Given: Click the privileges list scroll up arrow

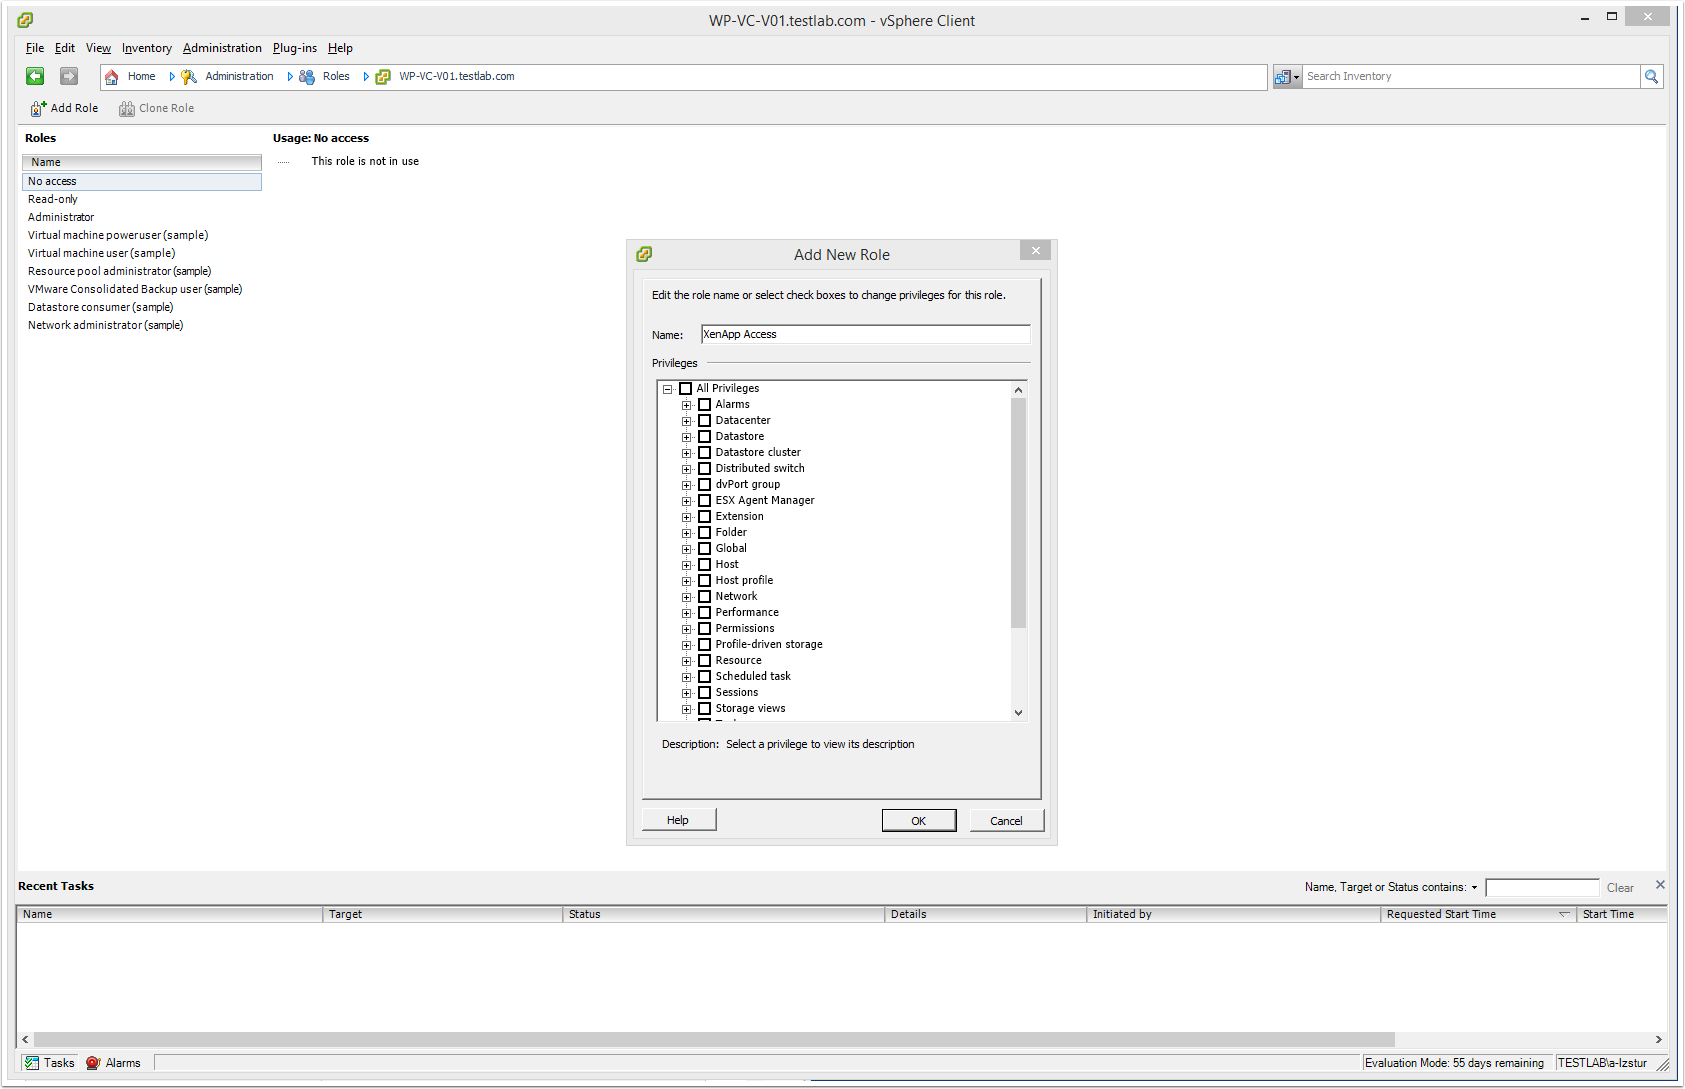Looking at the screenshot, I should pyautogui.click(x=1018, y=390).
